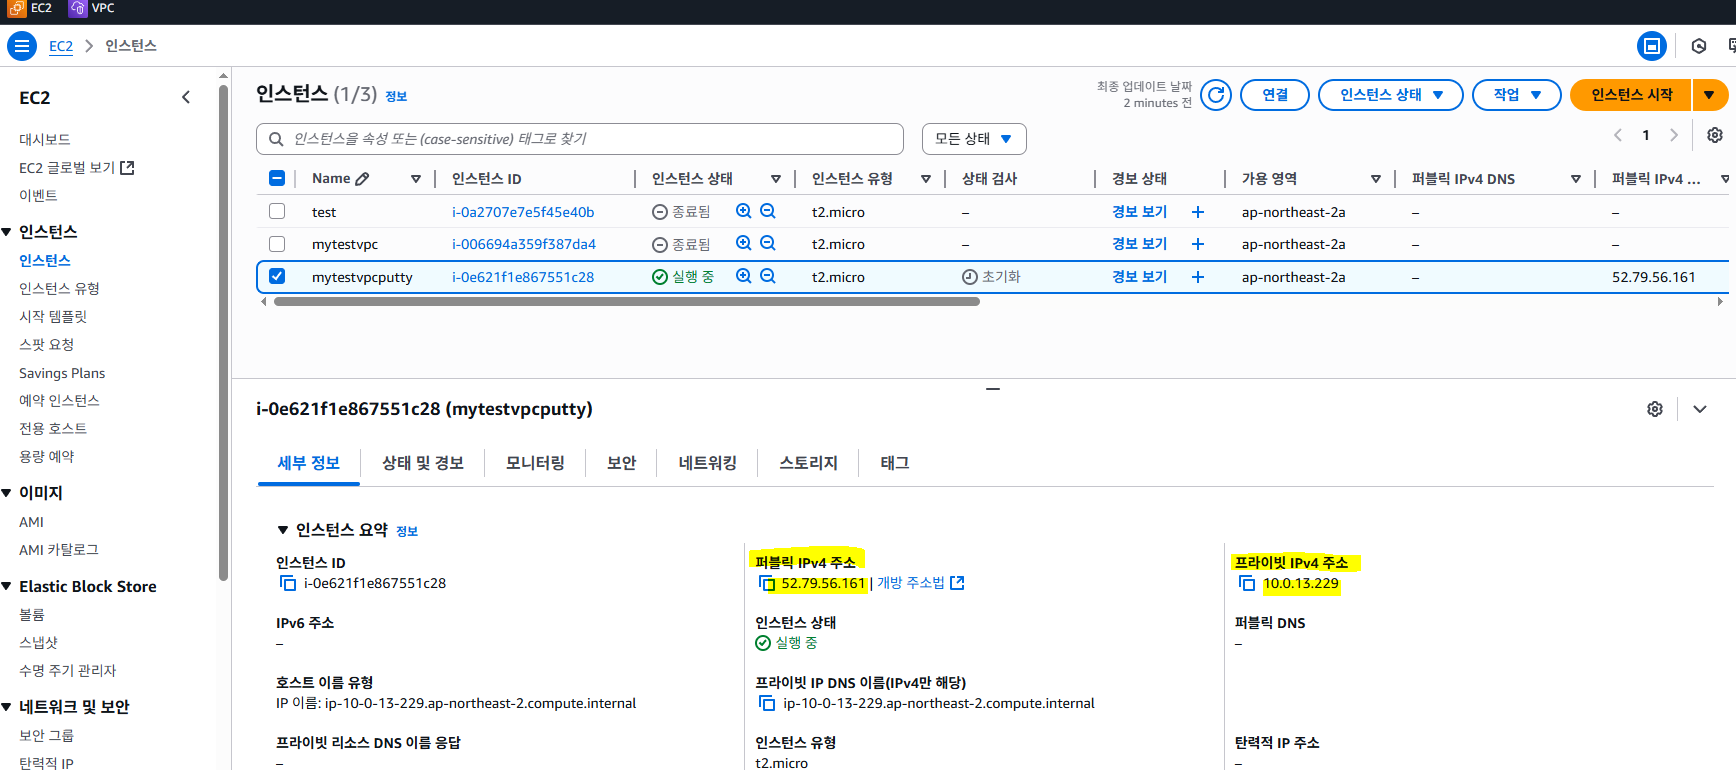Click the horizontal table scrollbar
Viewport: 1736px width, 770px height.
click(x=627, y=301)
